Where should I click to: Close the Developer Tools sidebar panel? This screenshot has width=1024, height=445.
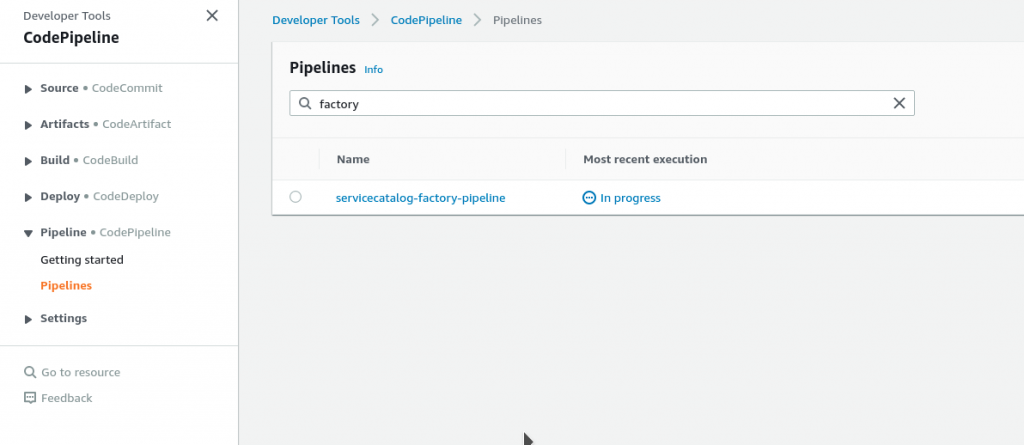[x=212, y=16]
